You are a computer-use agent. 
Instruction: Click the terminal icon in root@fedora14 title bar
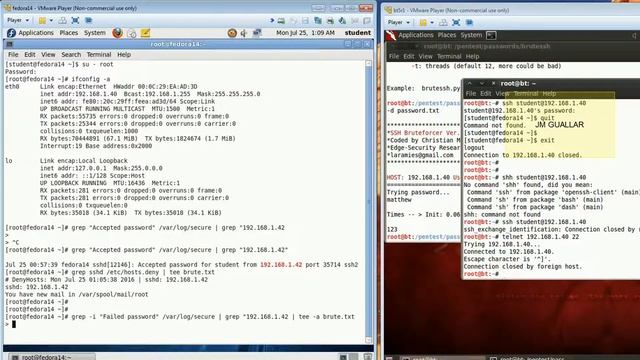click(x=10, y=44)
